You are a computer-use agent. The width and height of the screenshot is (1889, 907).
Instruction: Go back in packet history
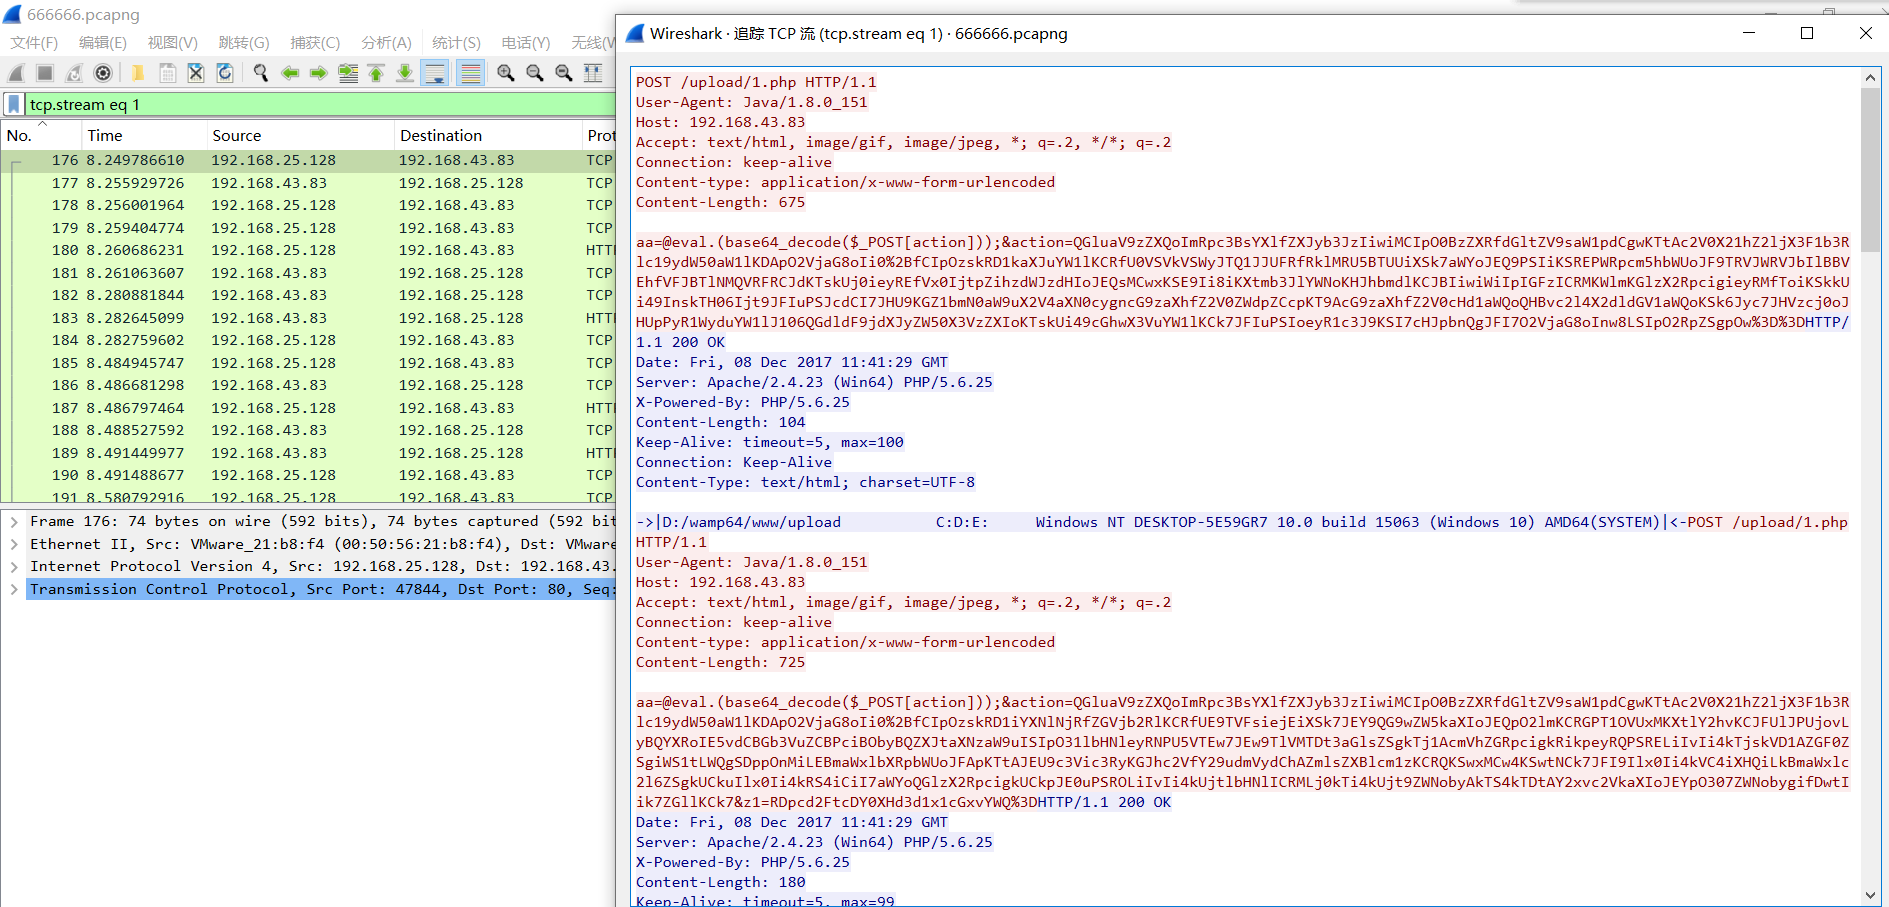[x=290, y=73]
